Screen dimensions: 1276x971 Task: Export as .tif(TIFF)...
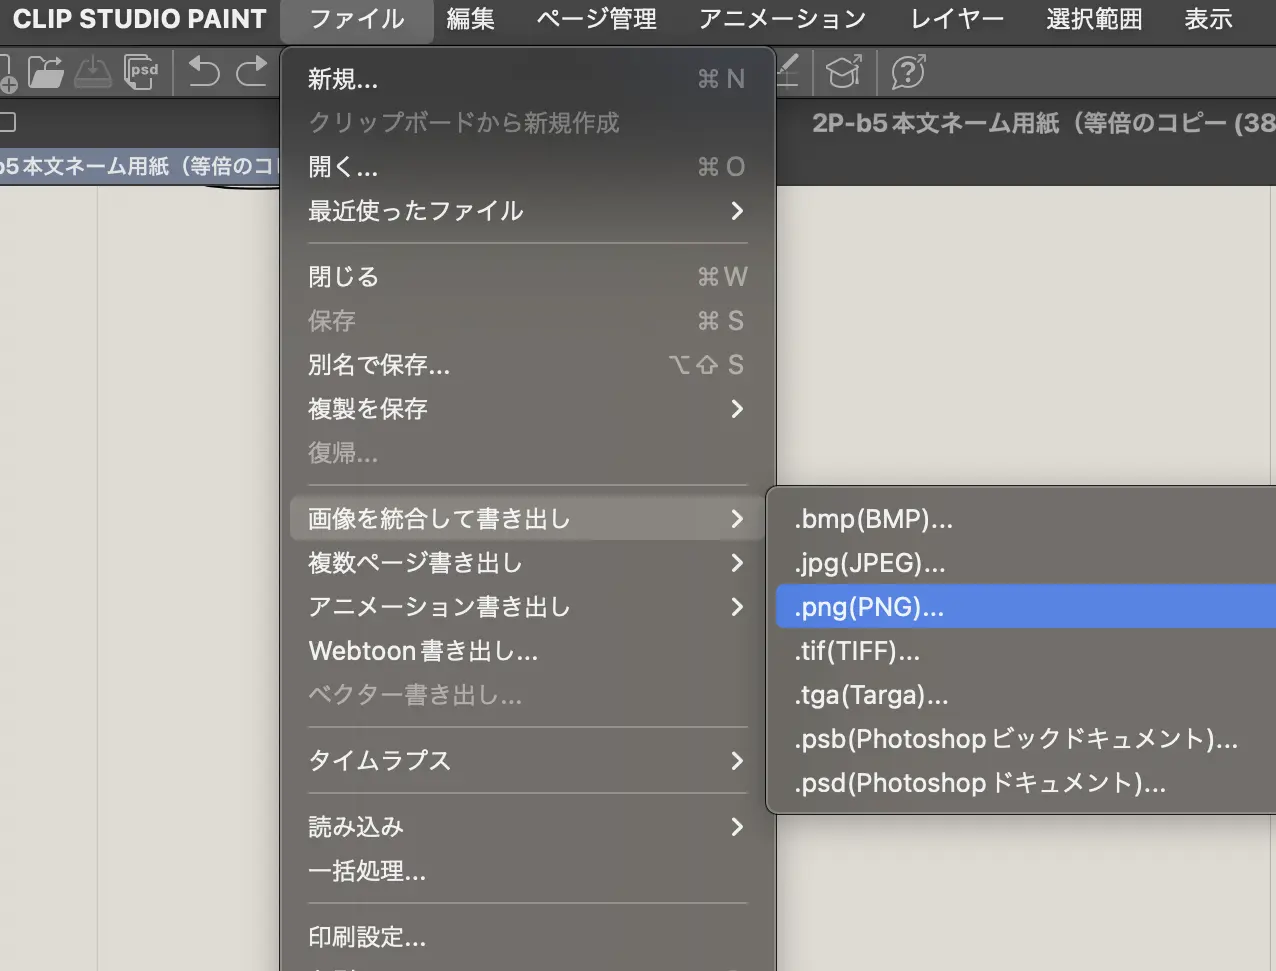[x=1025, y=651]
